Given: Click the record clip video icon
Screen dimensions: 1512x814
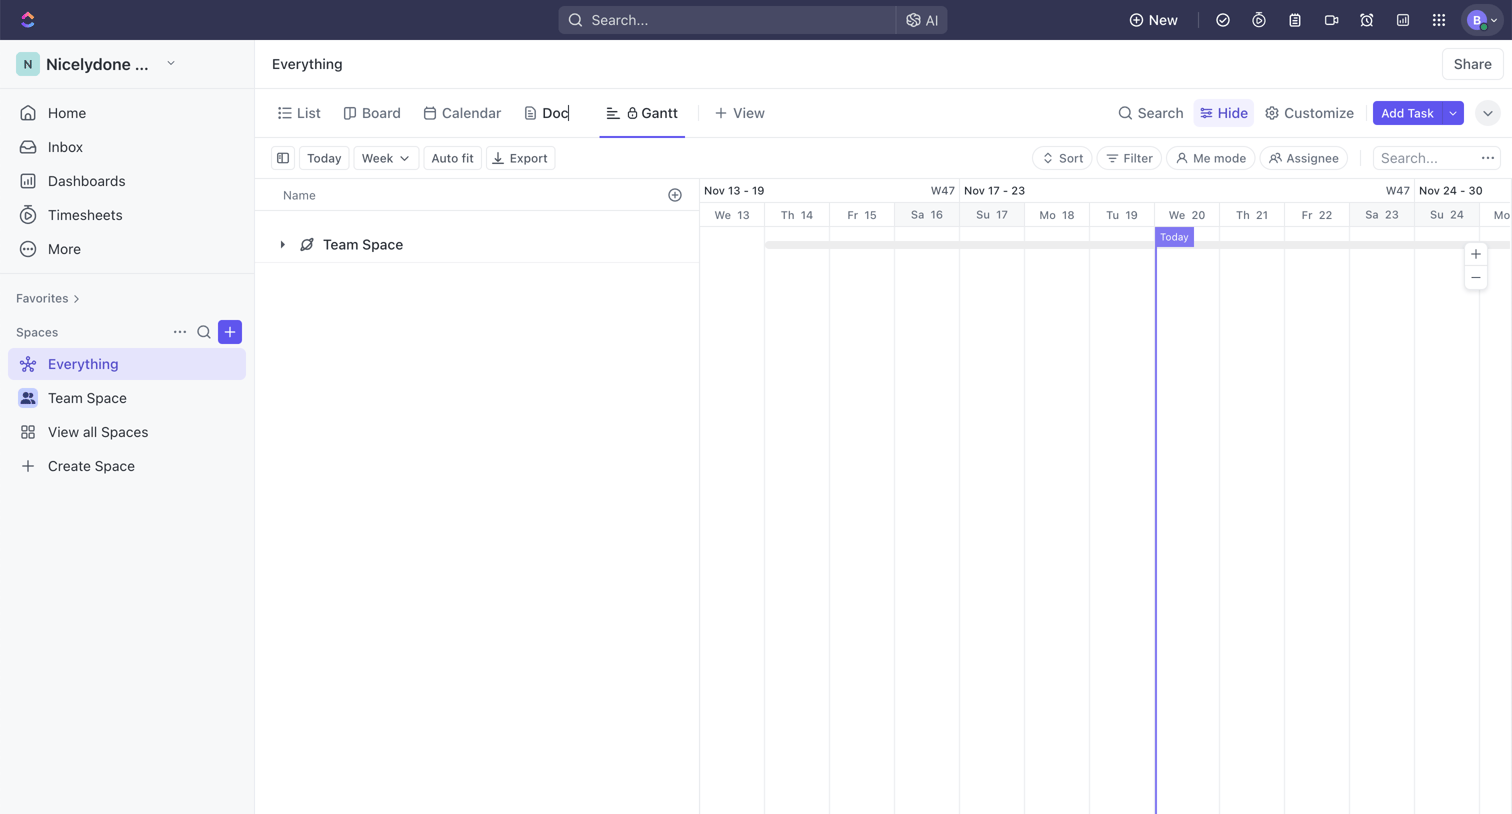Looking at the screenshot, I should [1331, 20].
